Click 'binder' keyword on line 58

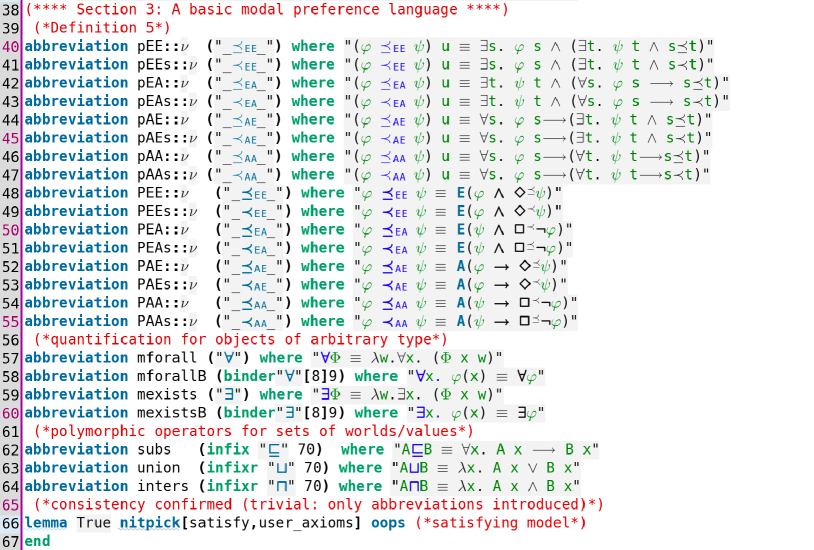coord(249,376)
